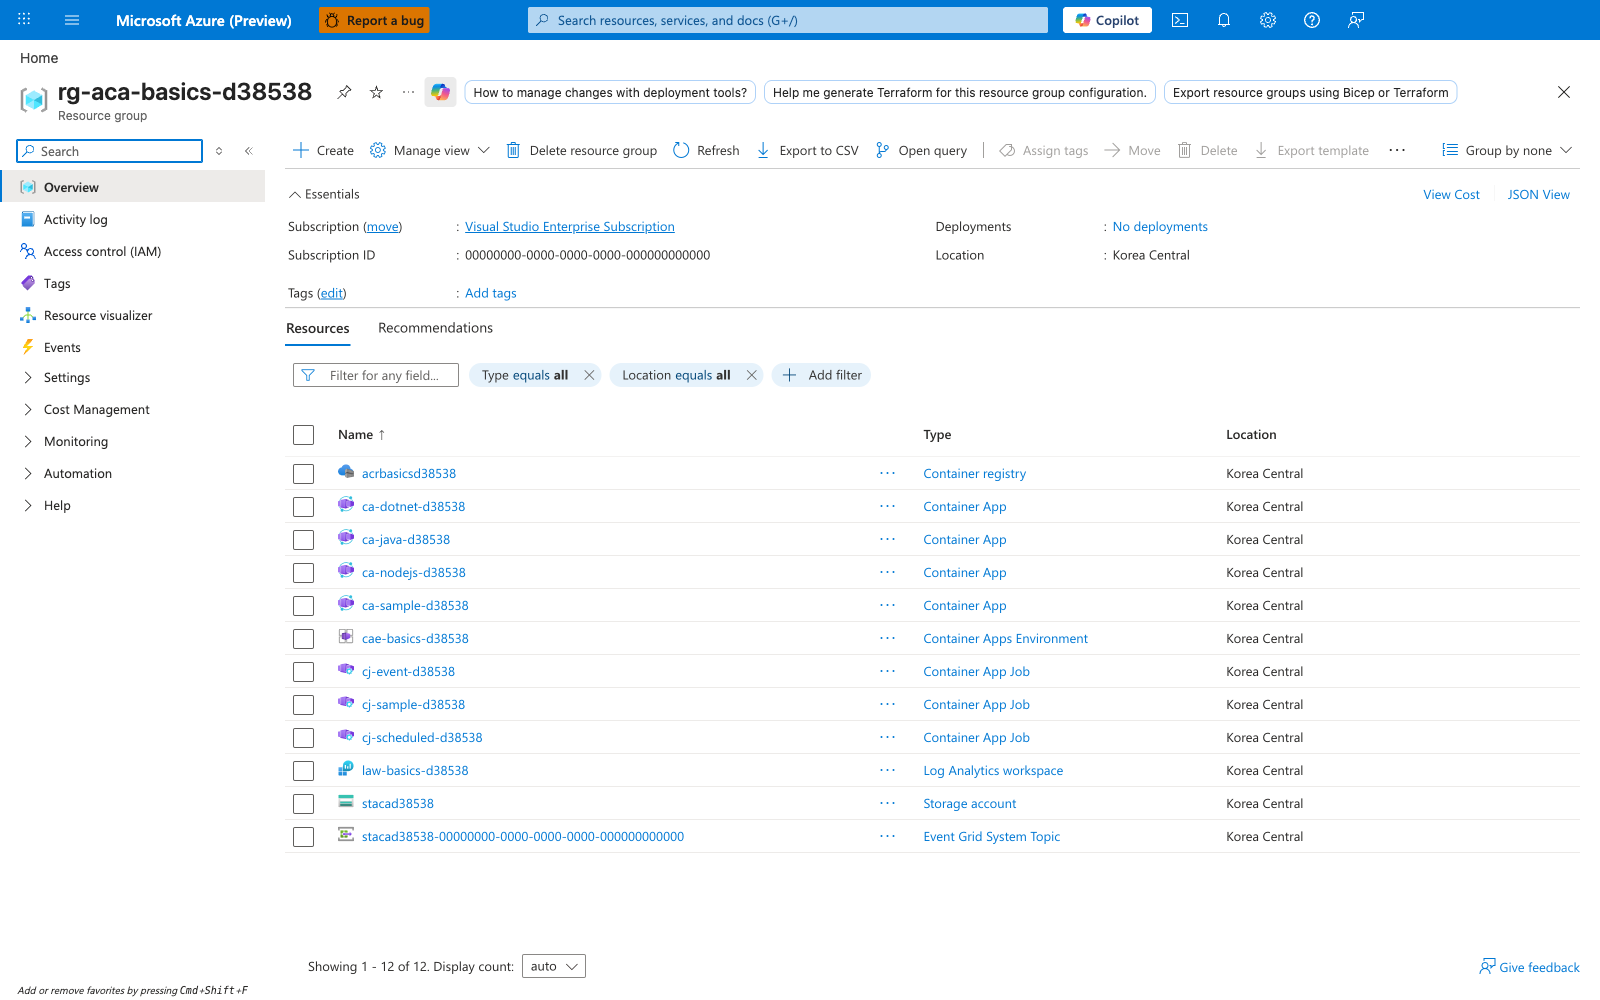Remove the Type equals all filter
Screen dimensions: 1600x1000
(589, 375)
